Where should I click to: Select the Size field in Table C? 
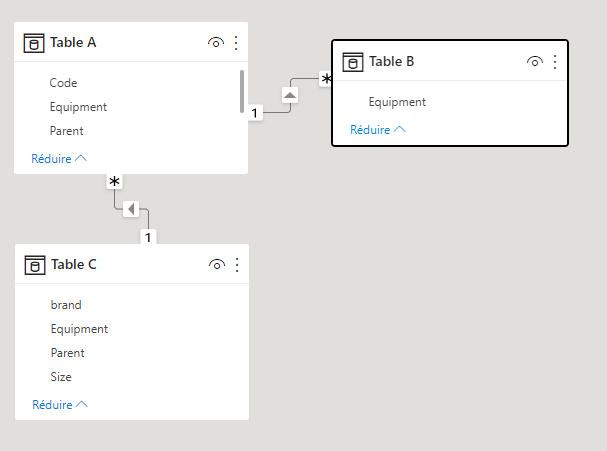(61, 377)
